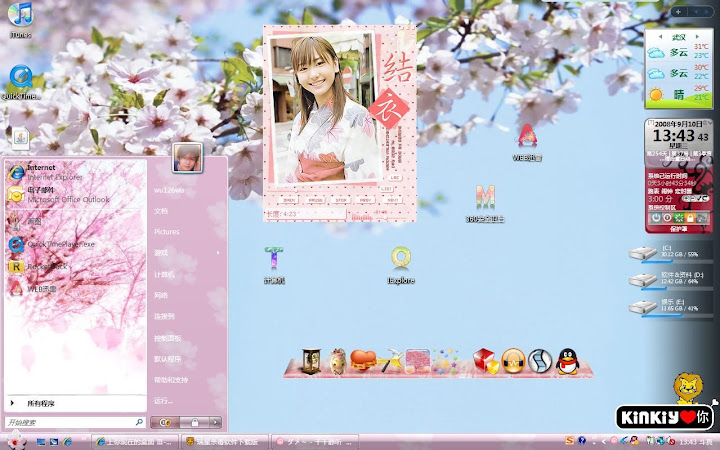This screenshot has width=720, height=450.
Task: Expand the 游戏 submenu in Start menu
Action: tap(186, 253)
